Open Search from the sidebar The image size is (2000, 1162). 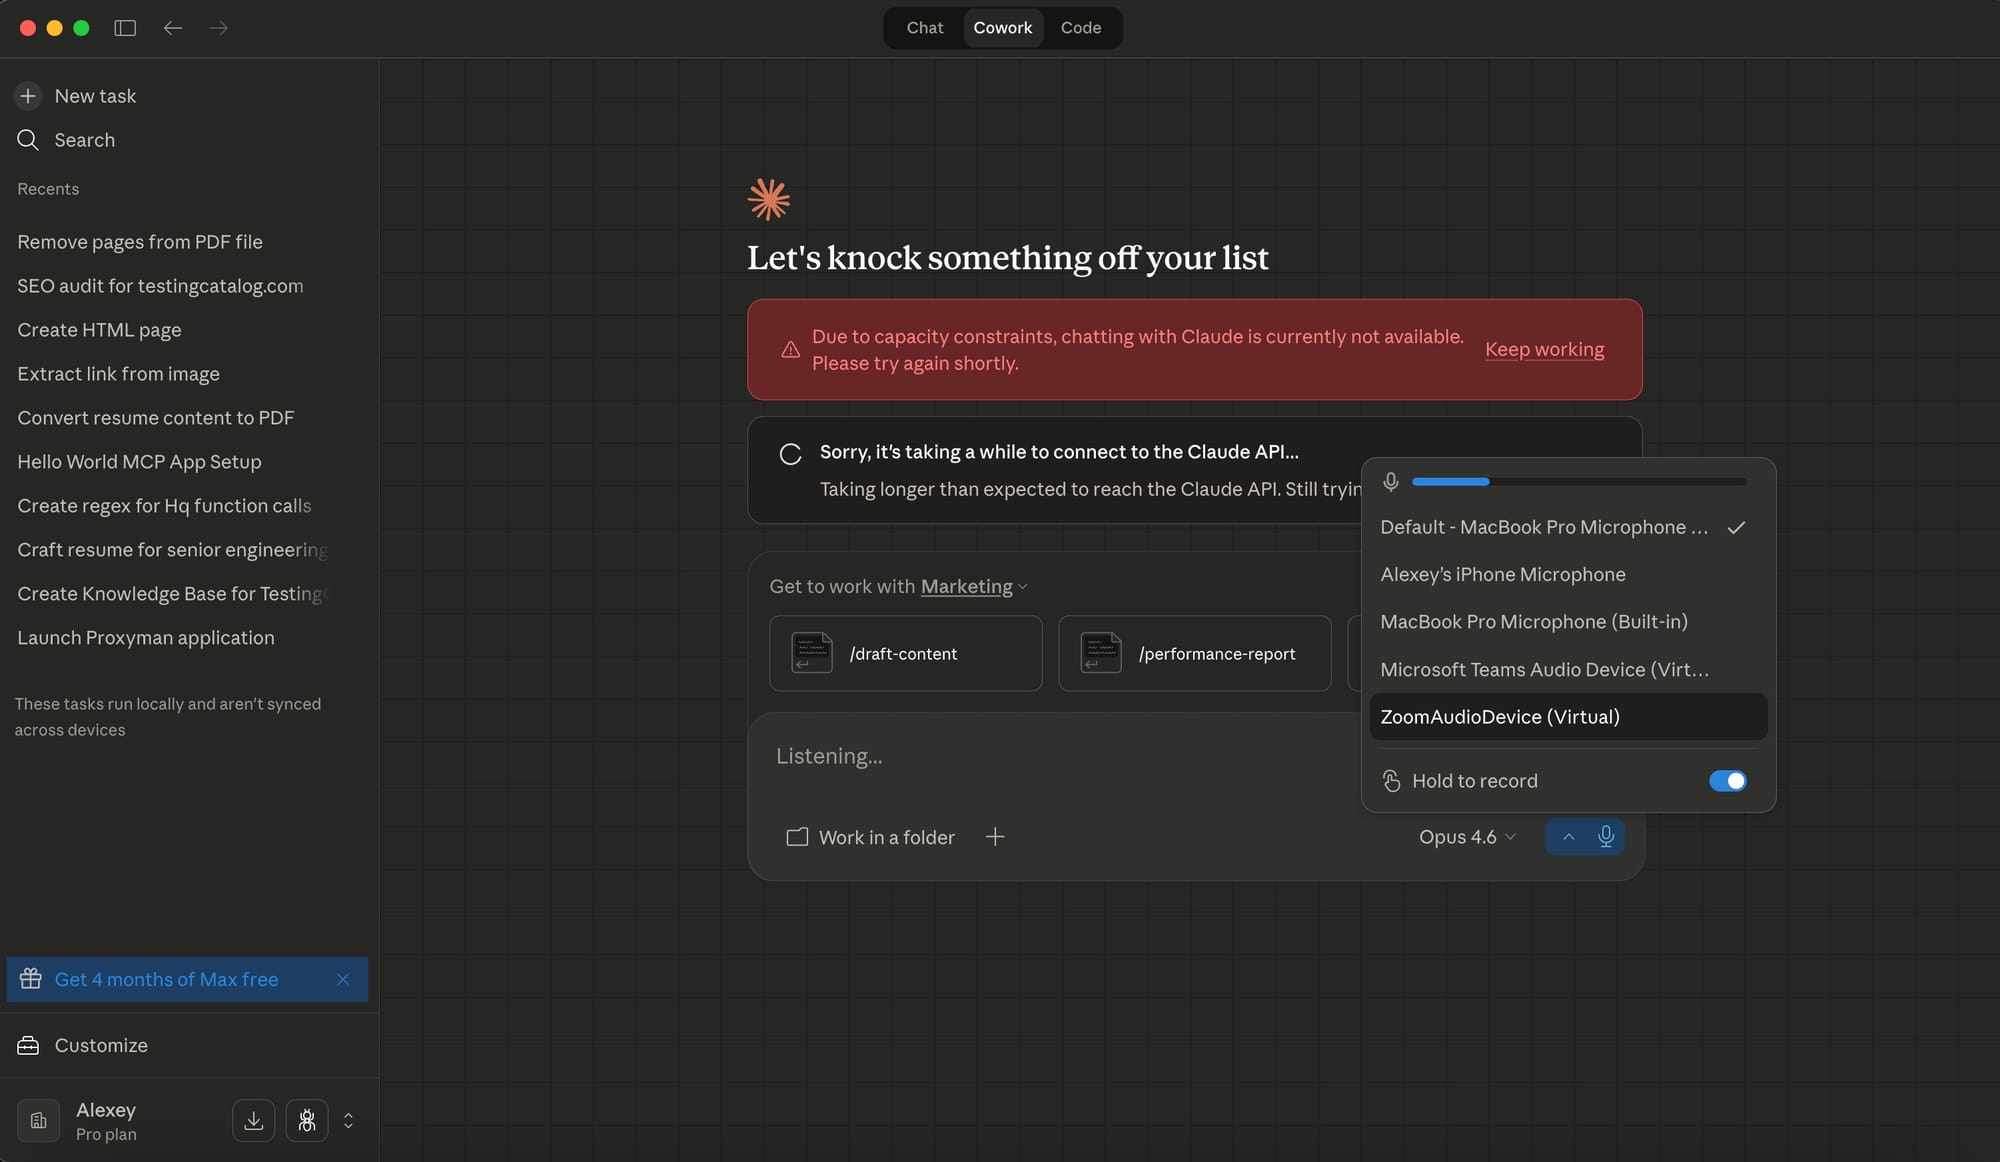tap(84, 140)
